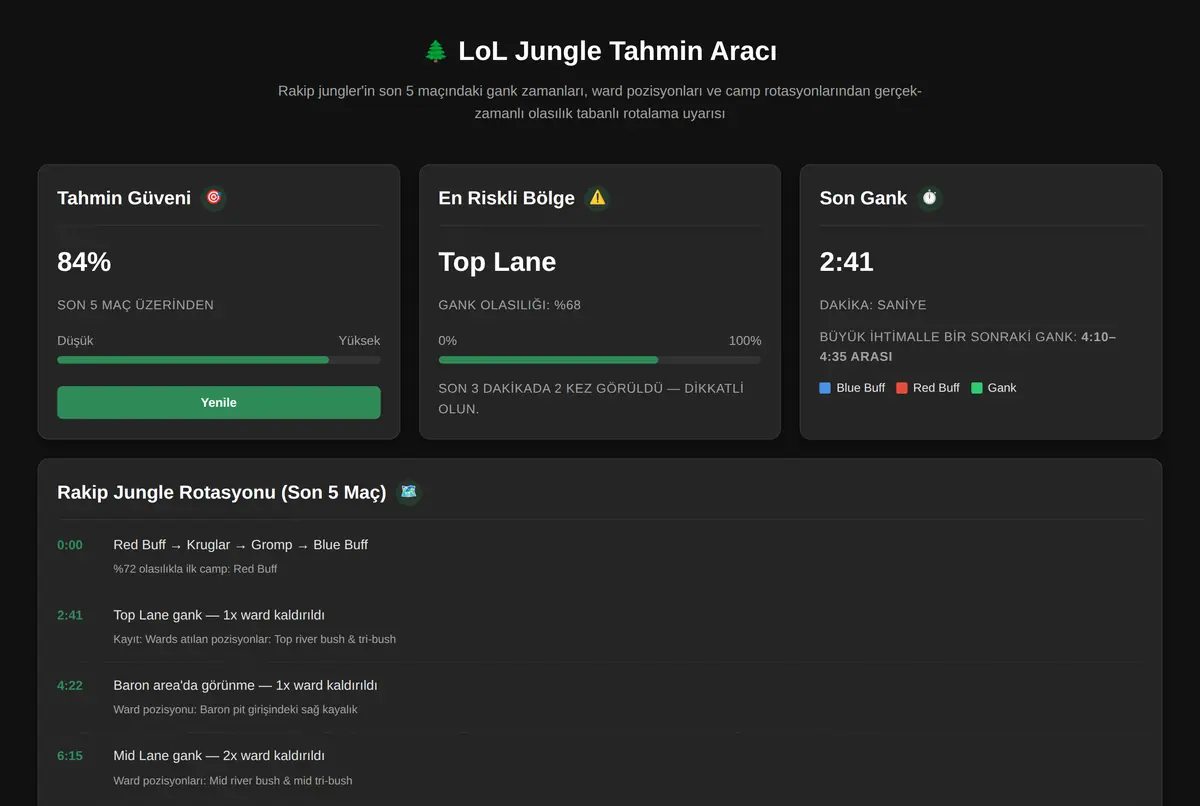1200x806 pixels.
Task: Click the map icon beside Rakip Jungle Rotasyonu
Action: pos(408,492)
